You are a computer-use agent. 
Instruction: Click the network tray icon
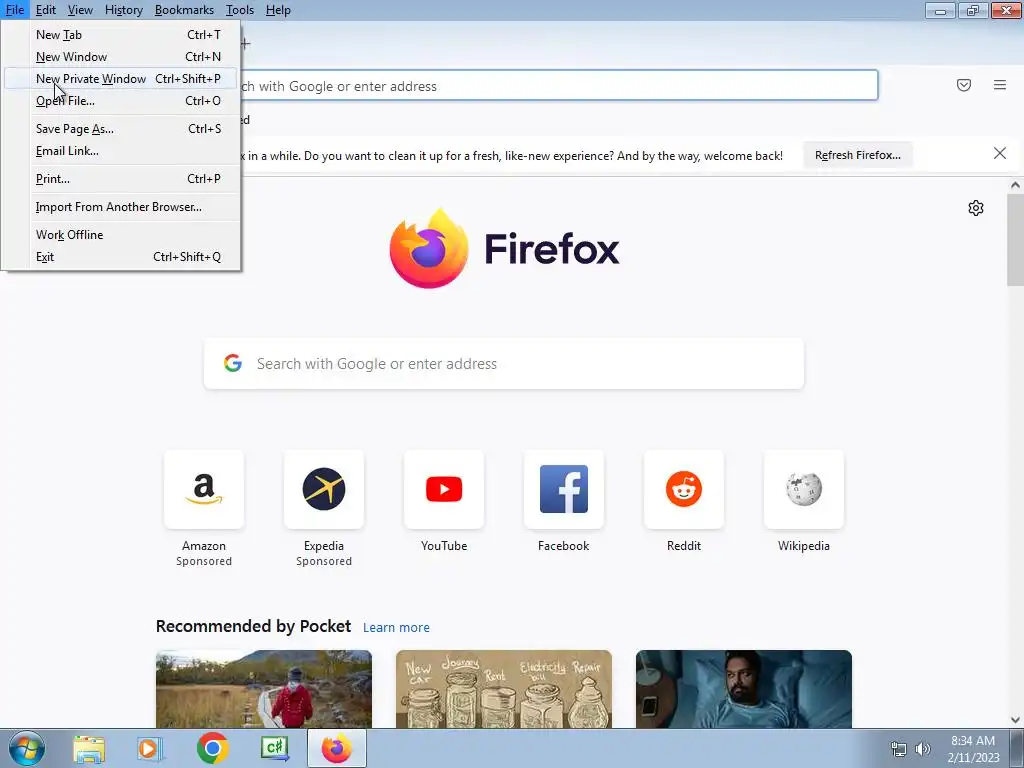899,749
